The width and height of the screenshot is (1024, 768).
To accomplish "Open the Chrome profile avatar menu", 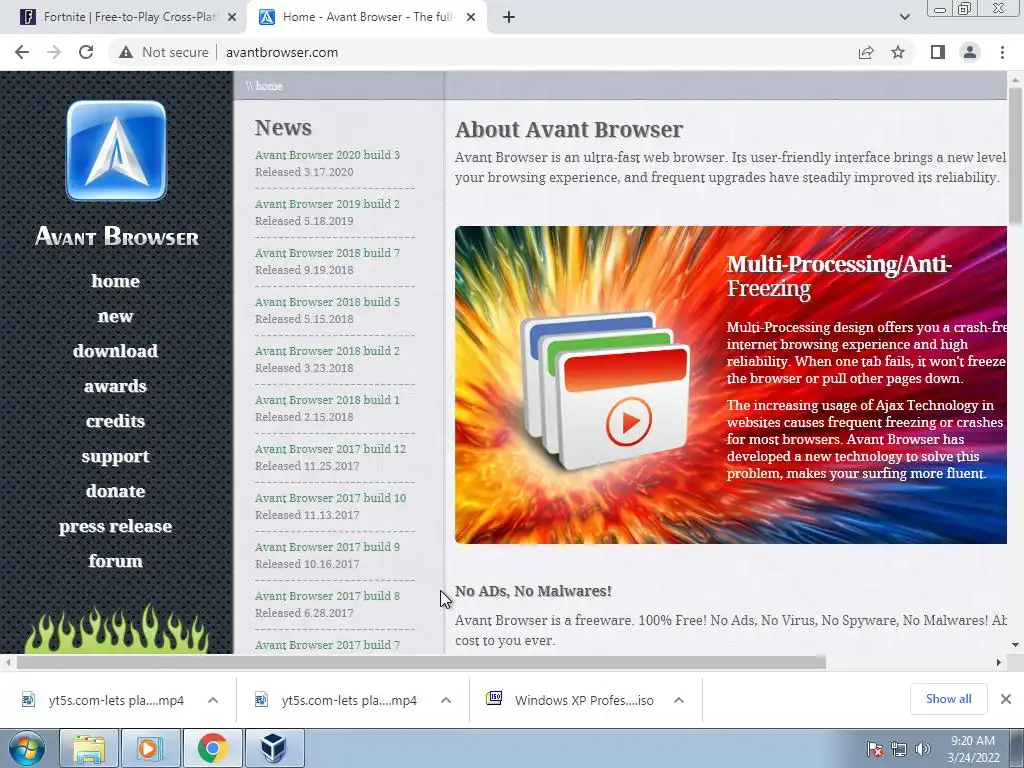I will pos(970,52).
